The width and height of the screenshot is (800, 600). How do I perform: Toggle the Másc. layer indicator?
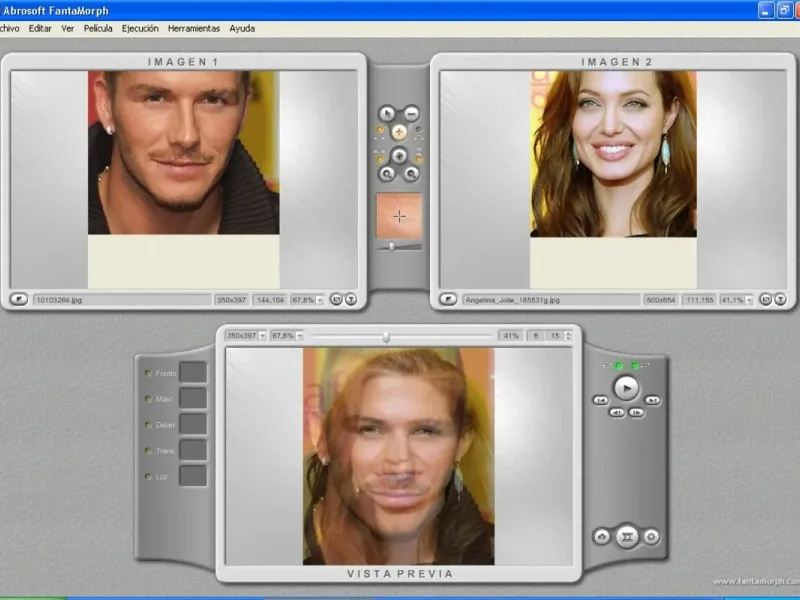148,399
